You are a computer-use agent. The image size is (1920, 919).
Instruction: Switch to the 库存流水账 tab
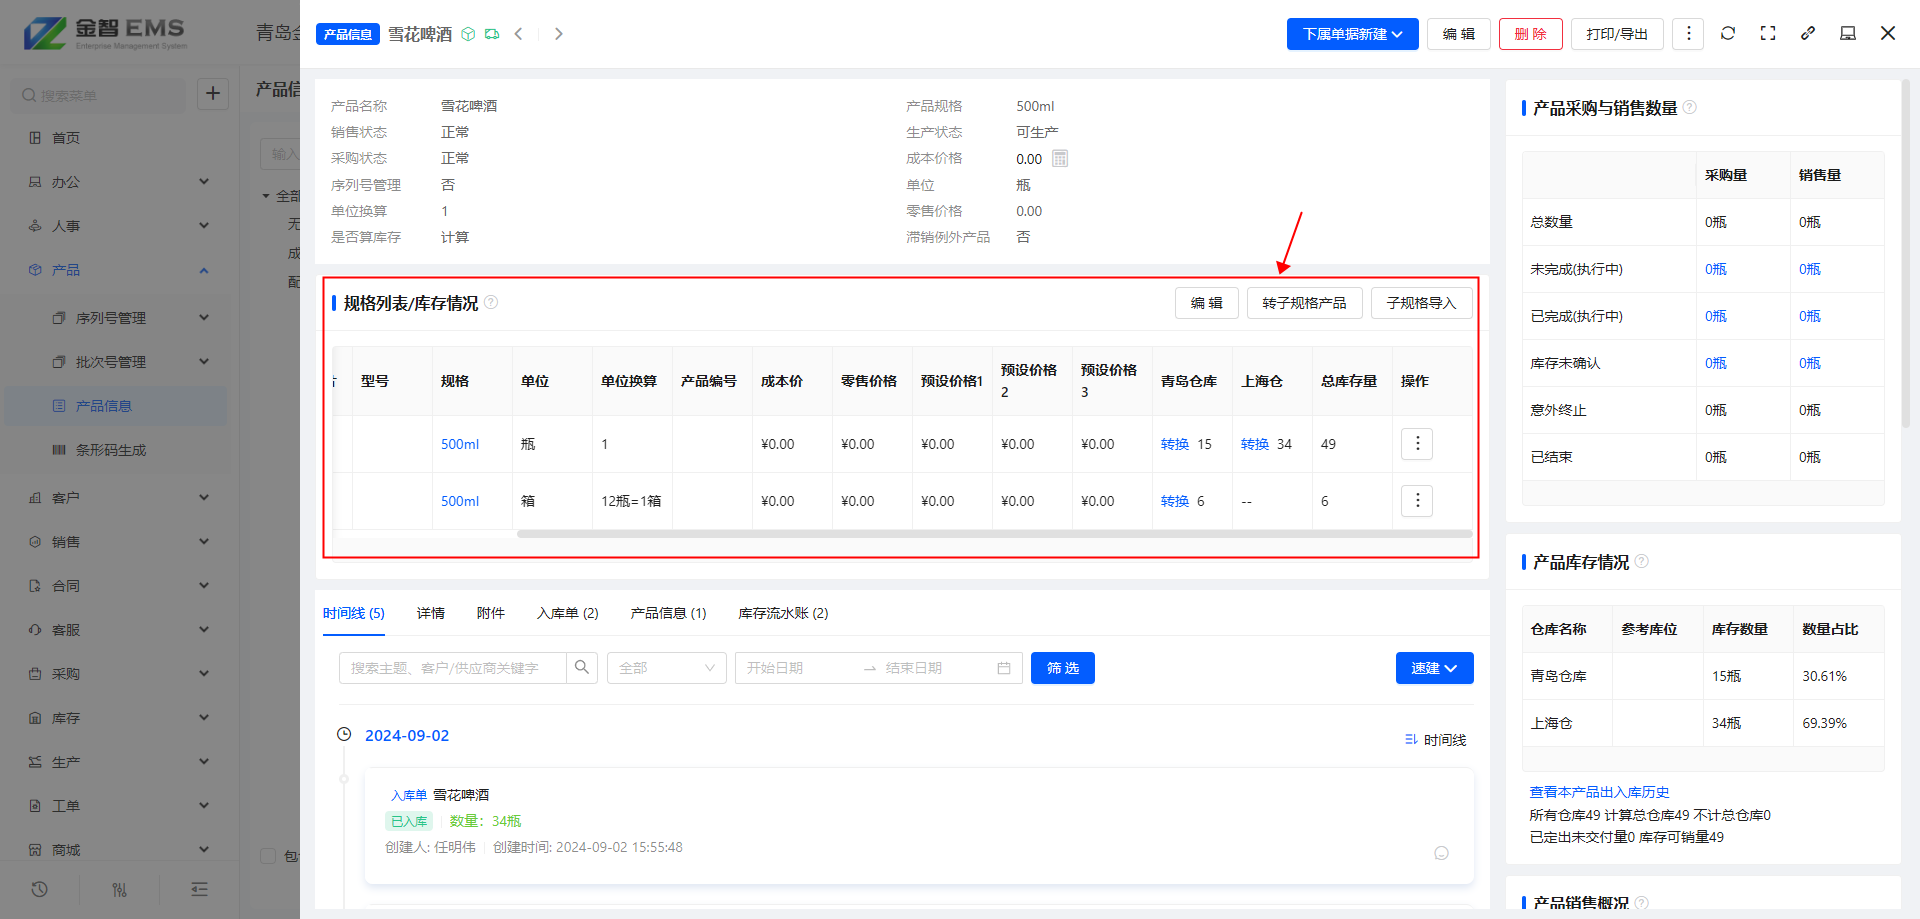(x=783, y=613)
